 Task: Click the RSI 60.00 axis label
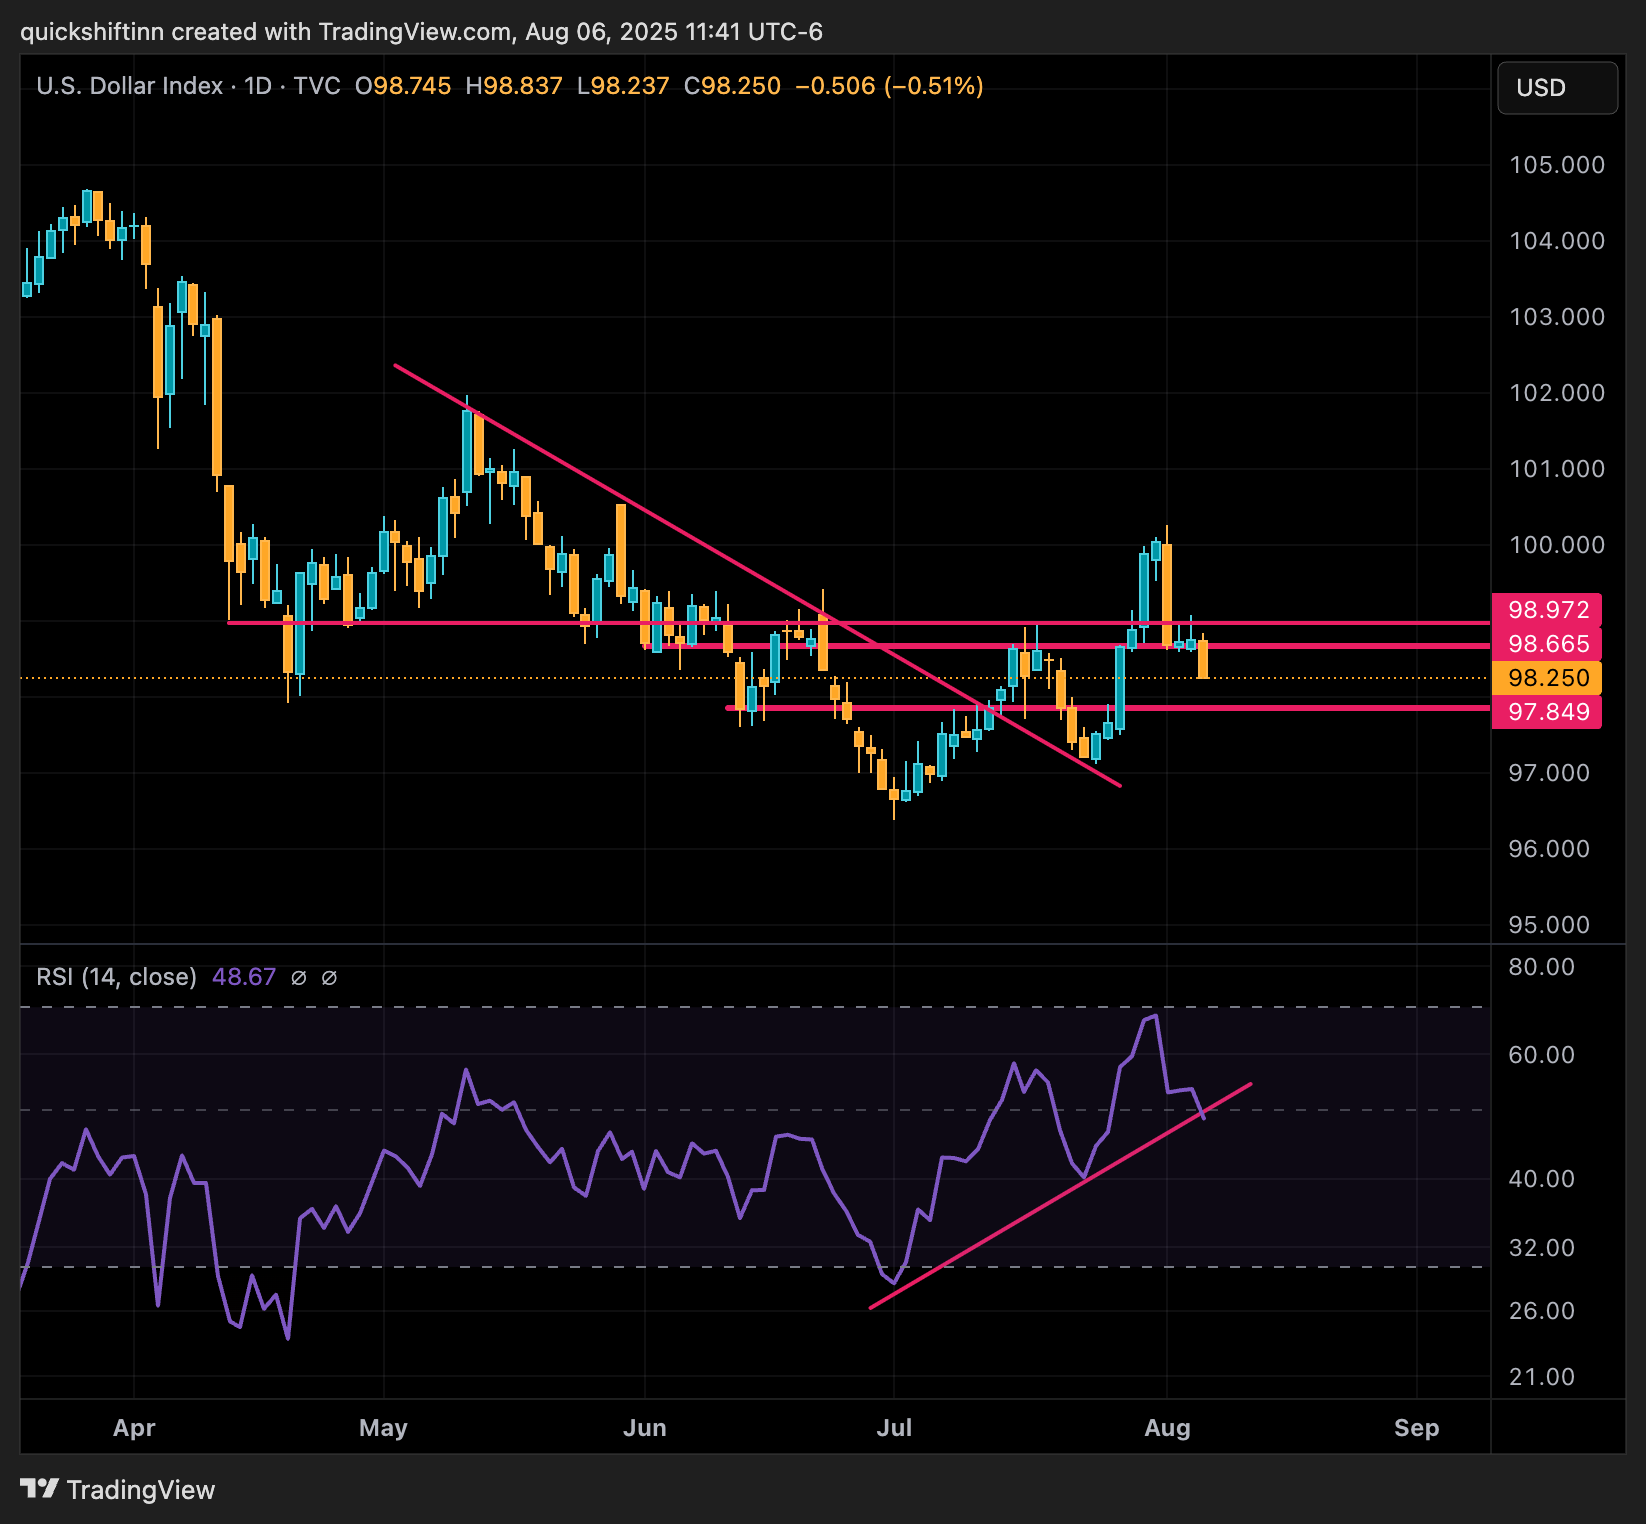coord(1542,1055)
